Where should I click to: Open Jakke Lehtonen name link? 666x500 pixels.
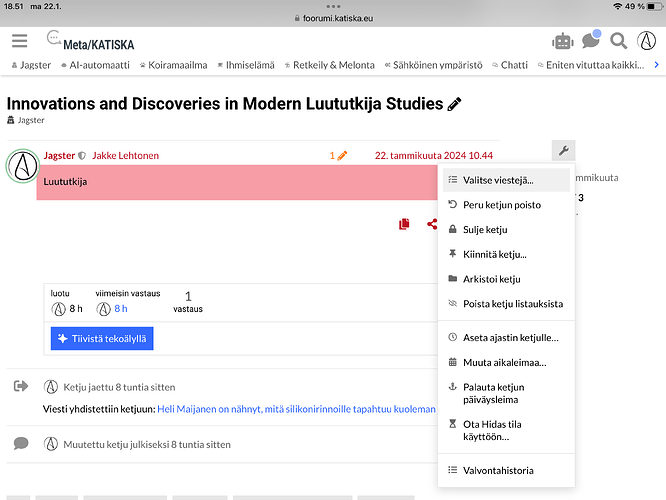[125, 155]
